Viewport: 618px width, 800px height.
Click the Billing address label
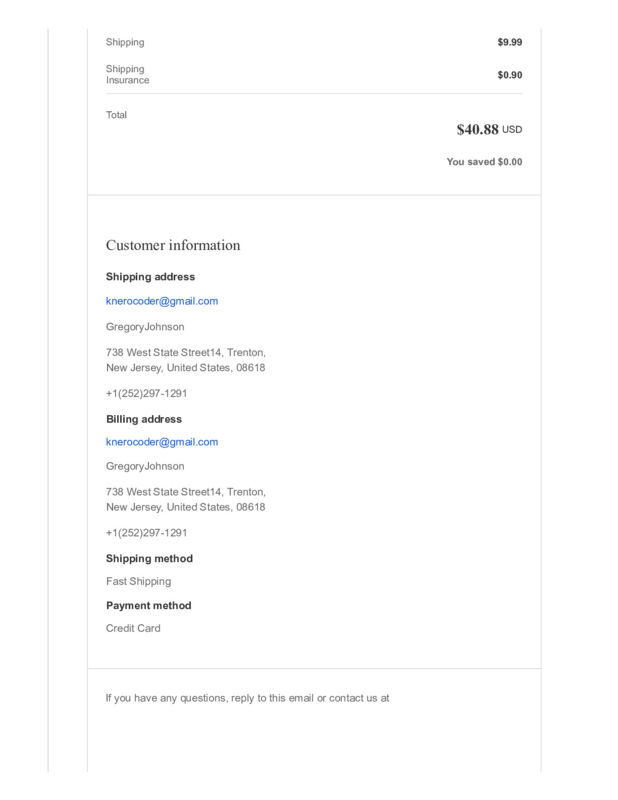(144, 419)
